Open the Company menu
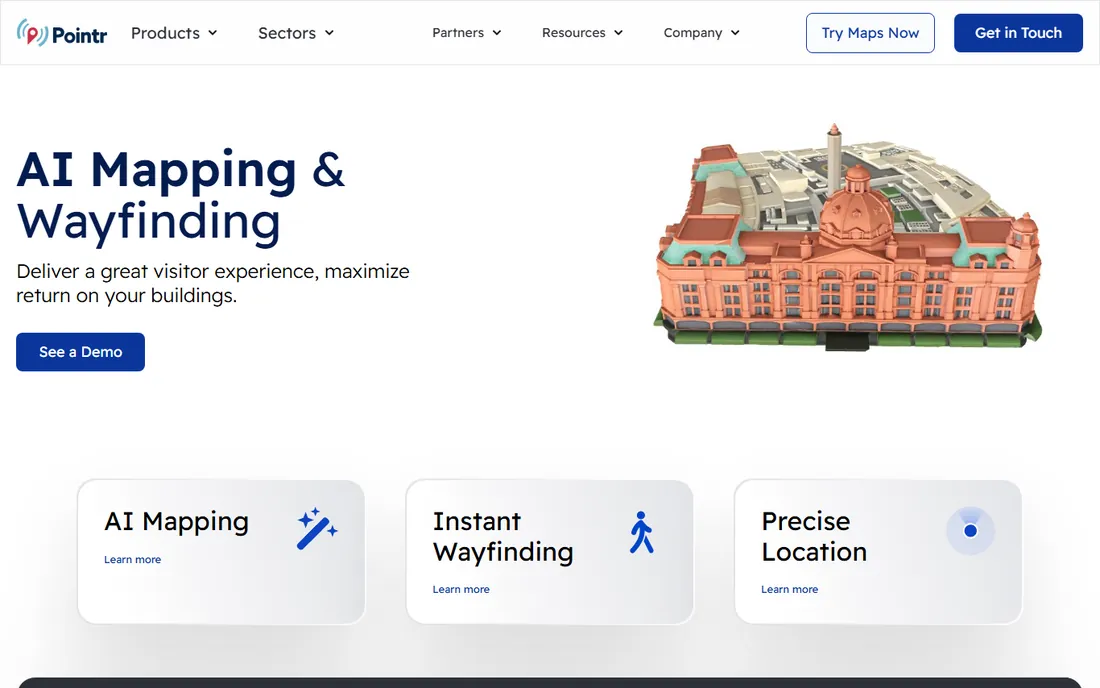The image size is (1100, 688). pos(702,33)
